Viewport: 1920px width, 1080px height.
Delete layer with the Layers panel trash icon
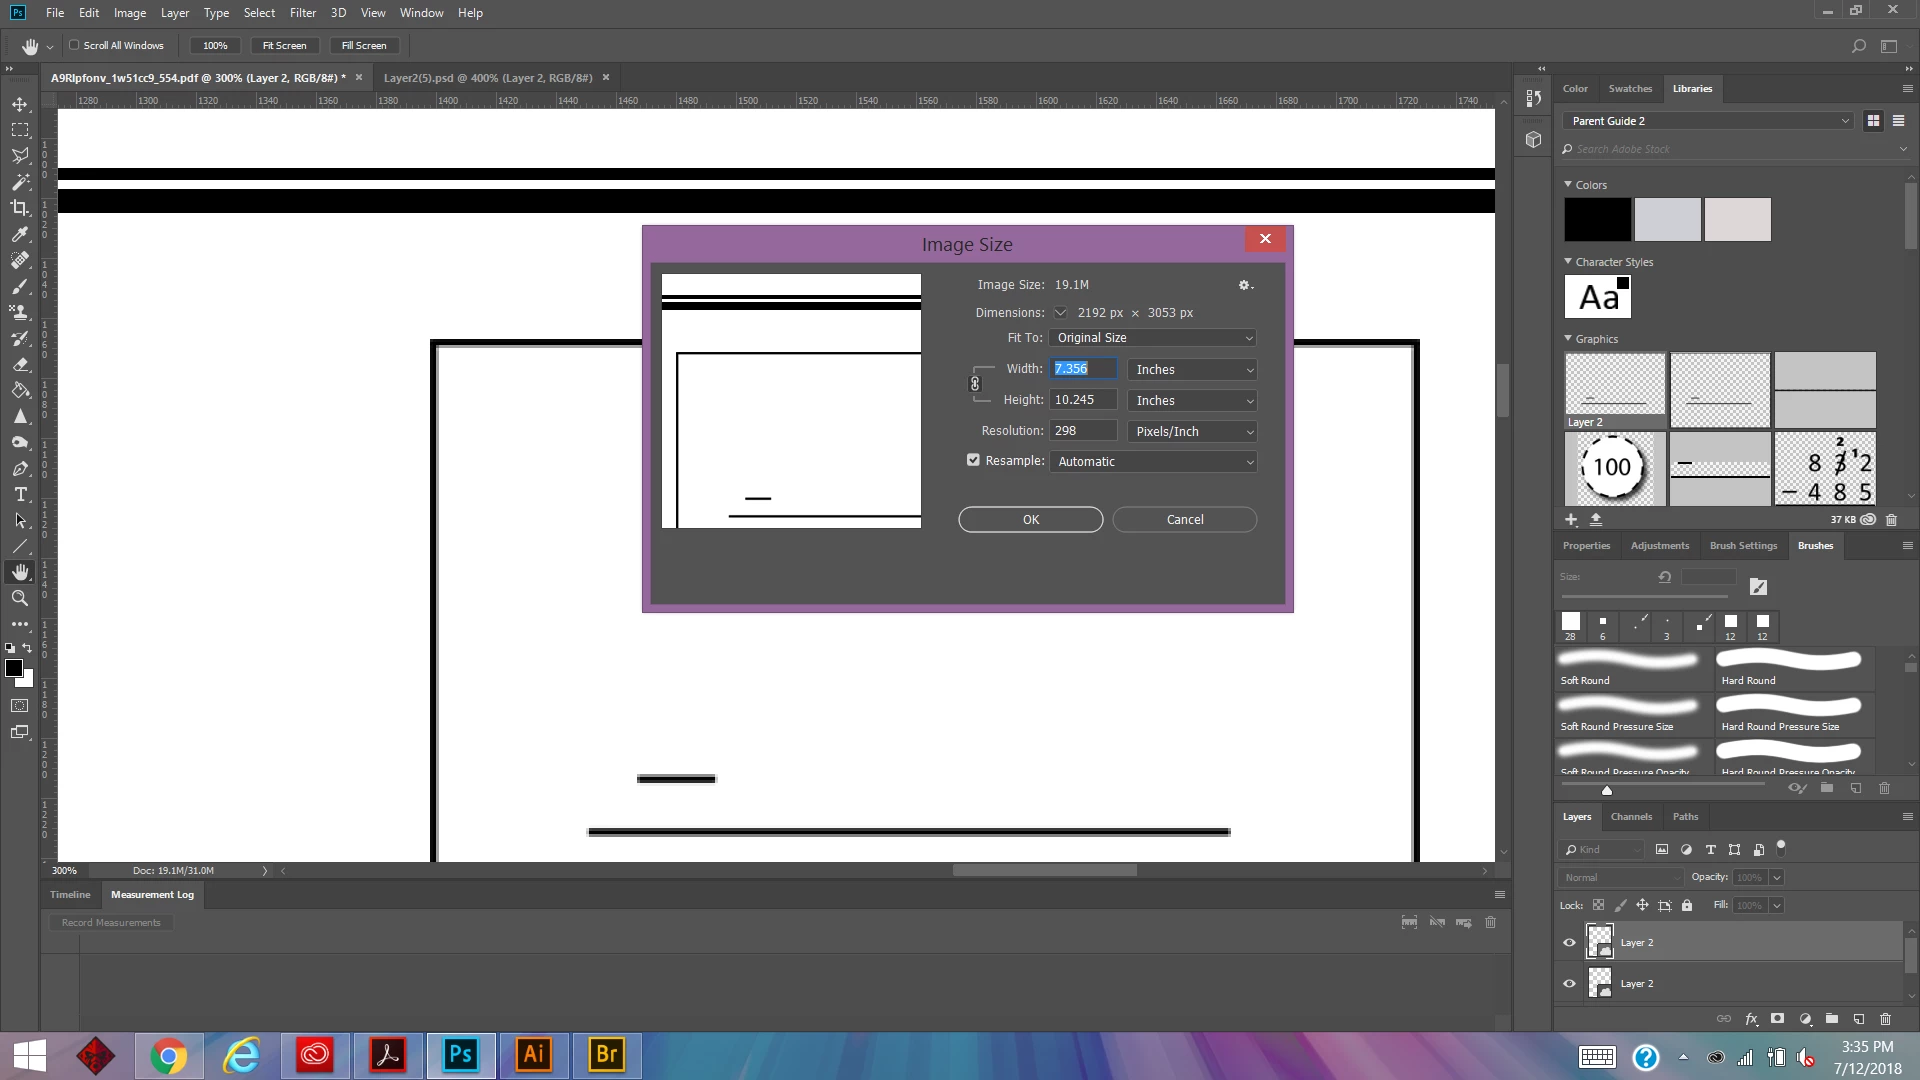coord(1885,1019)
